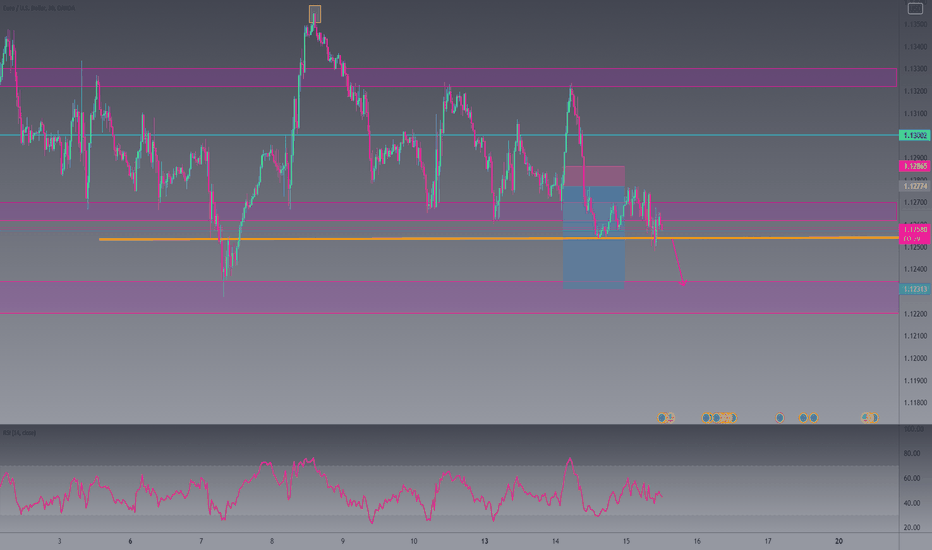The width and height of the screenshot is (932, 550).
Task: Click the isolated economic event marker near date 17
Action: [779, 418]
